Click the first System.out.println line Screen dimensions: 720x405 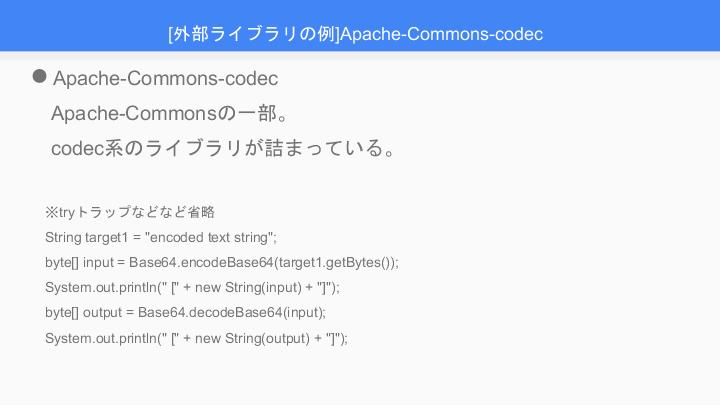pos(192,287)
